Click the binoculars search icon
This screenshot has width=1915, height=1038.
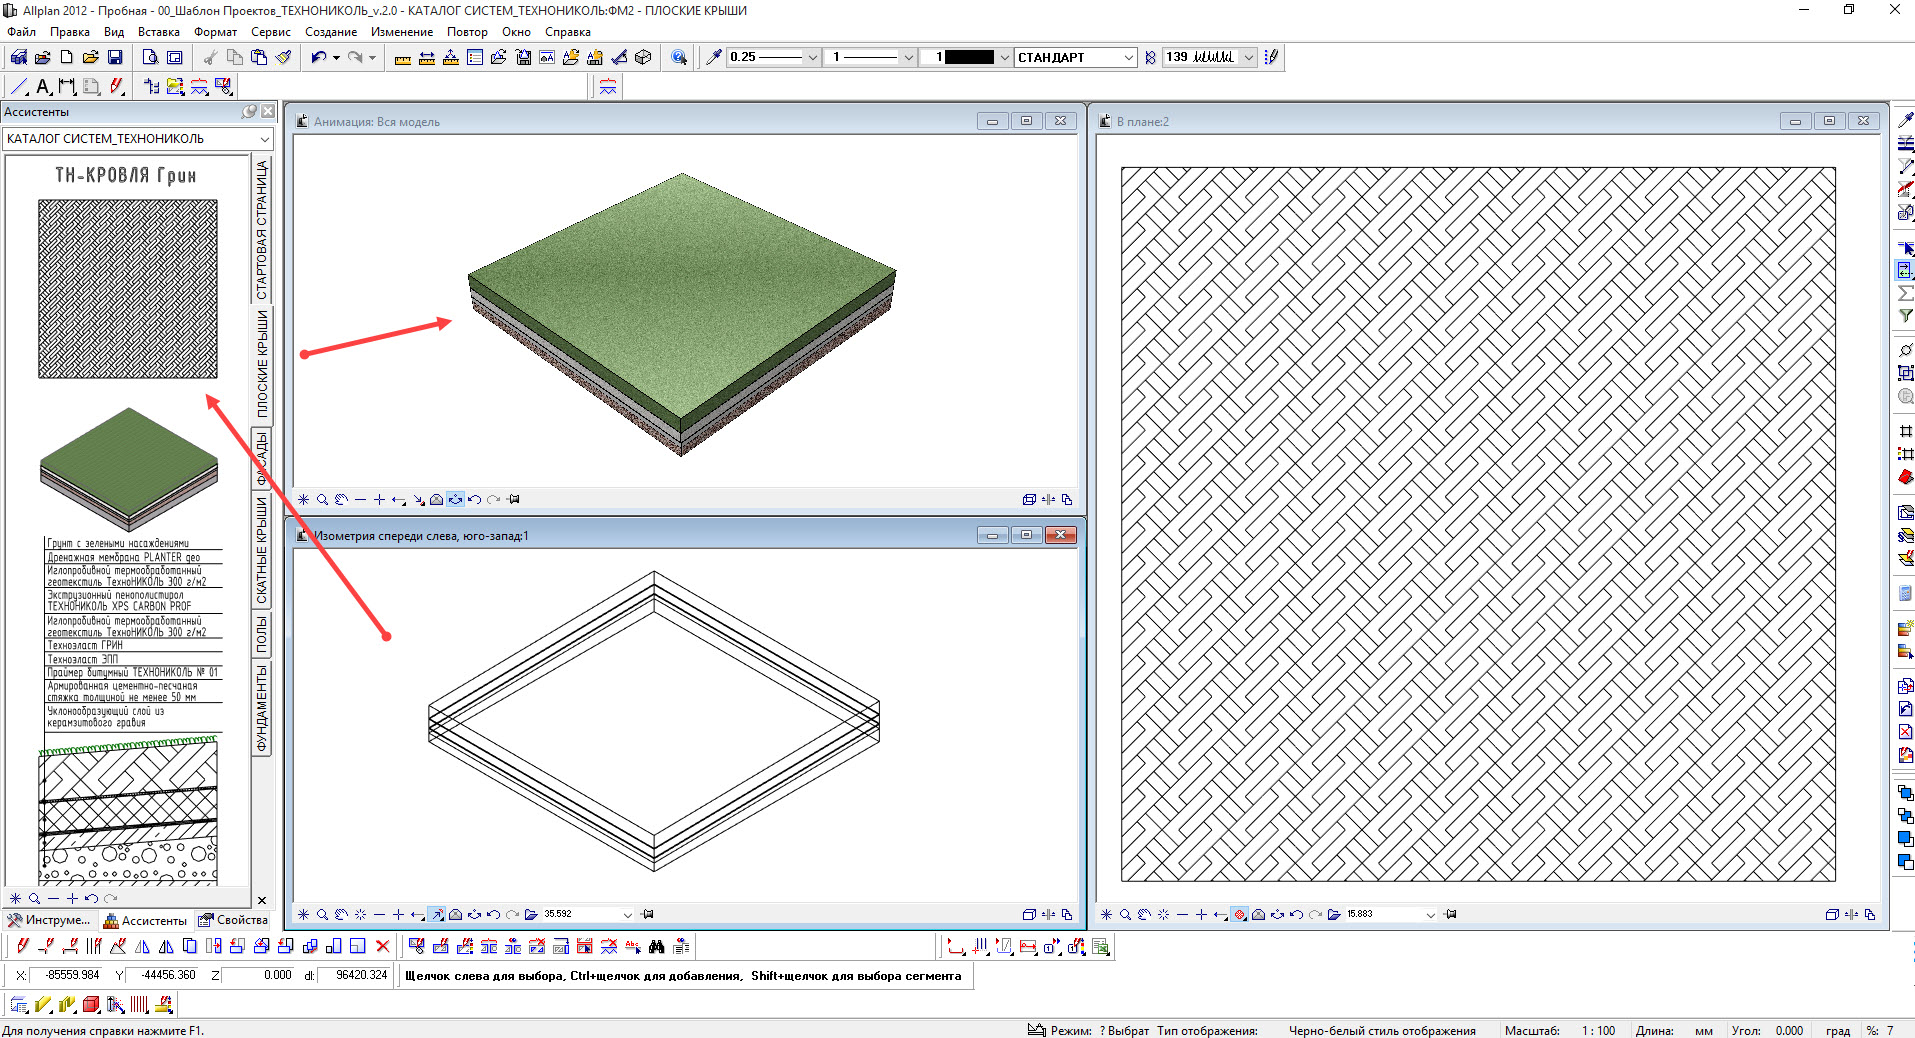(656, 946)
